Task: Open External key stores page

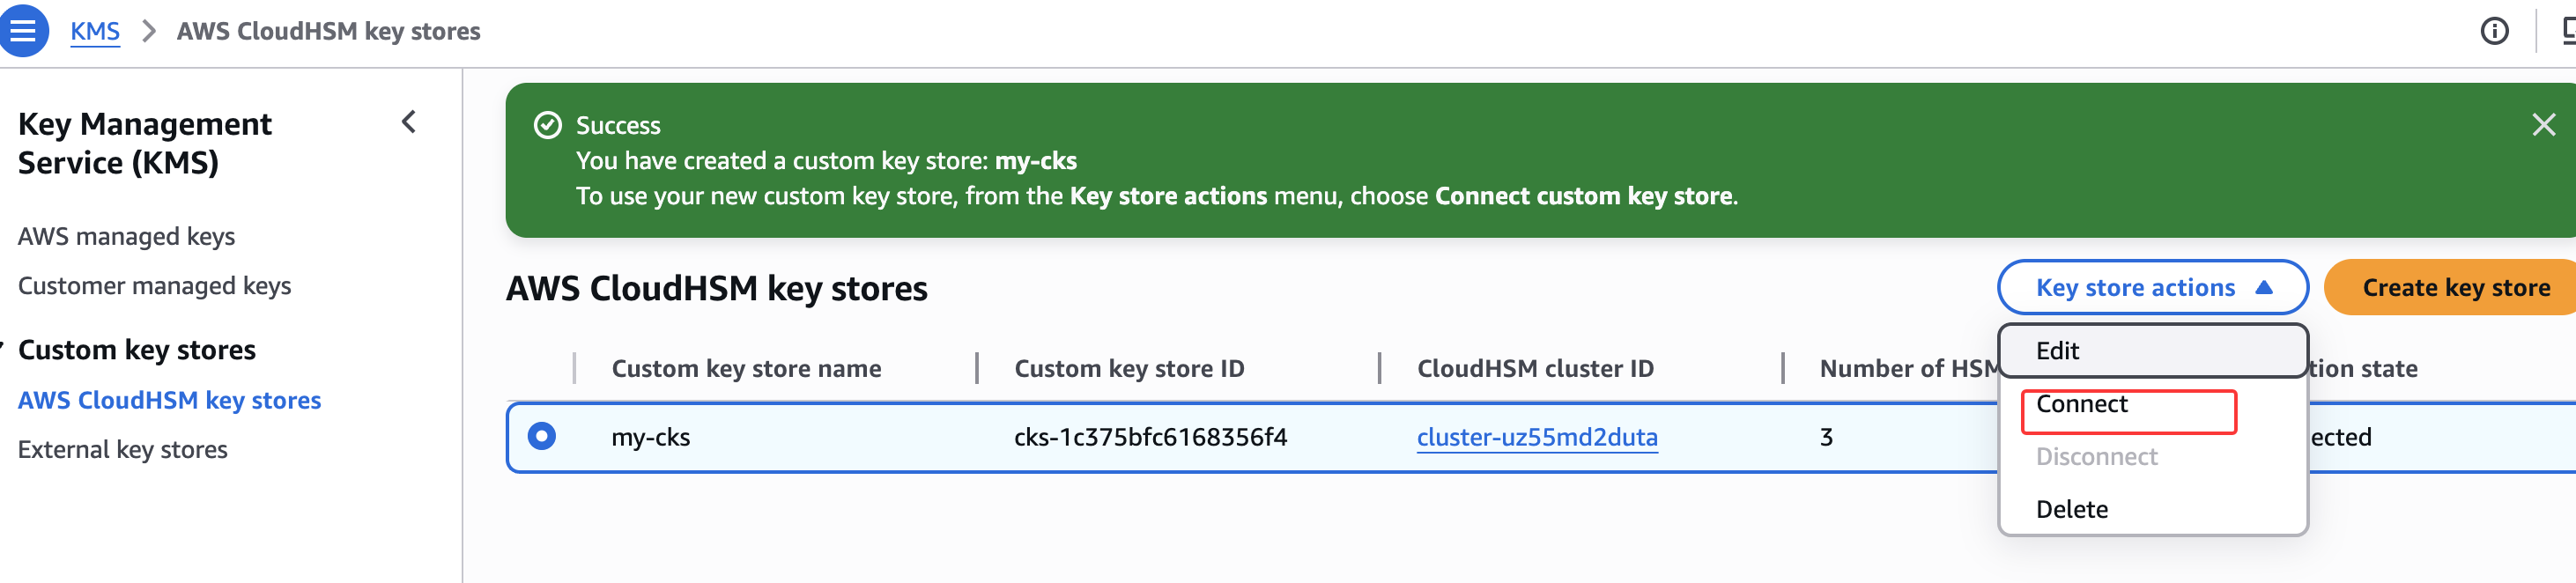Action: tap(122, 450)
